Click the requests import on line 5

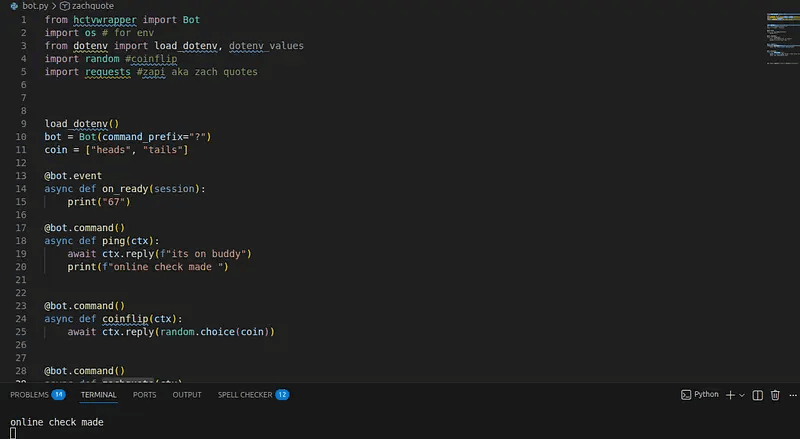[x=108, y=72]
